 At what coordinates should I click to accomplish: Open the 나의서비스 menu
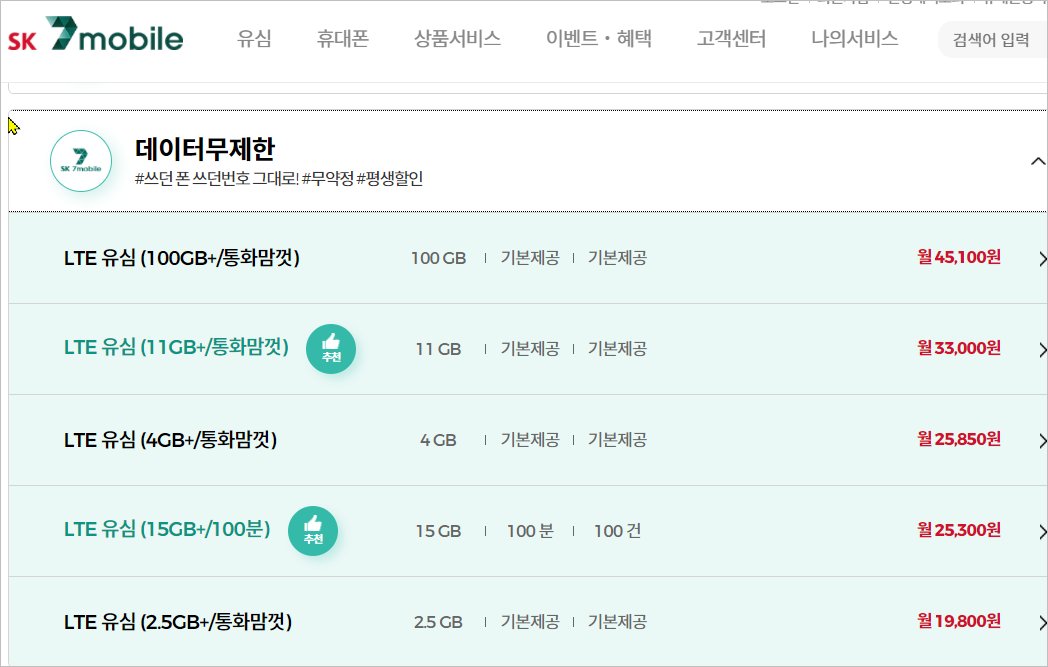[854, 40]
